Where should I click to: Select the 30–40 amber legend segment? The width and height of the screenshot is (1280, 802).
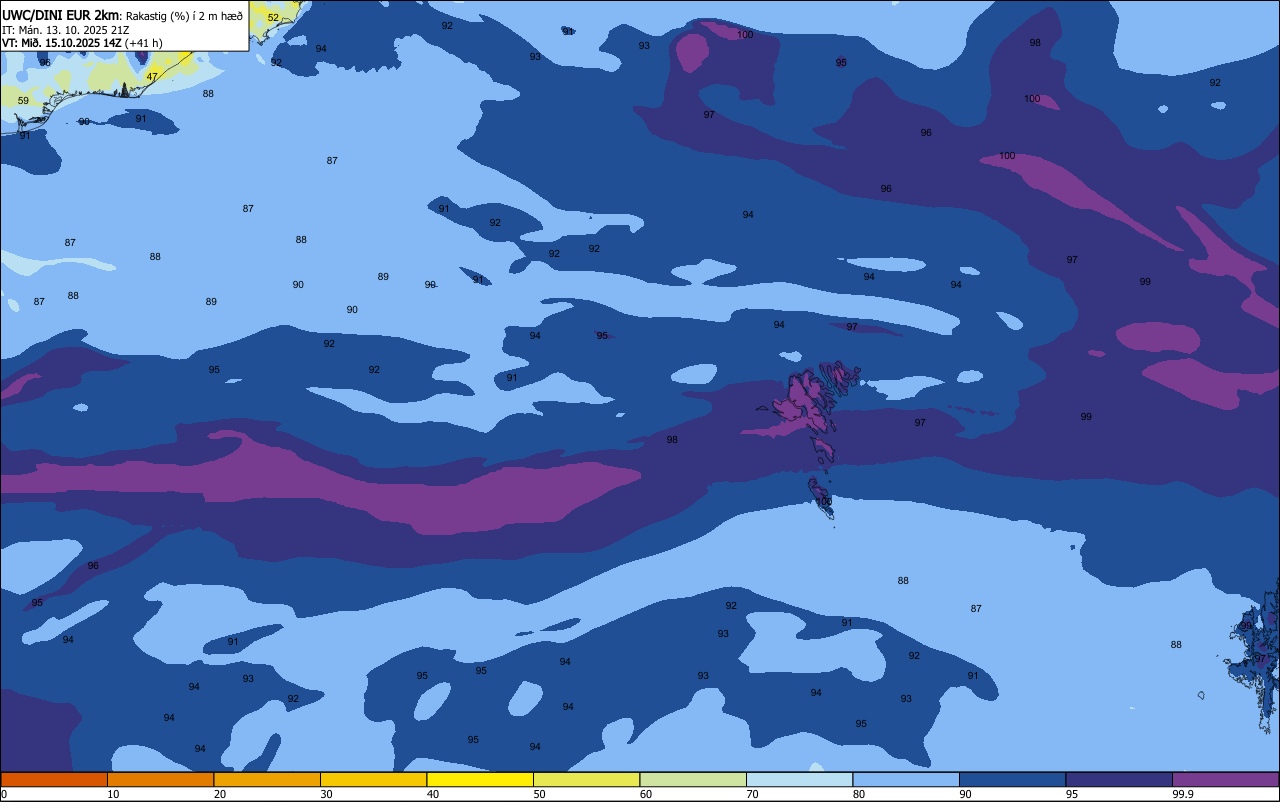(373, 779)
